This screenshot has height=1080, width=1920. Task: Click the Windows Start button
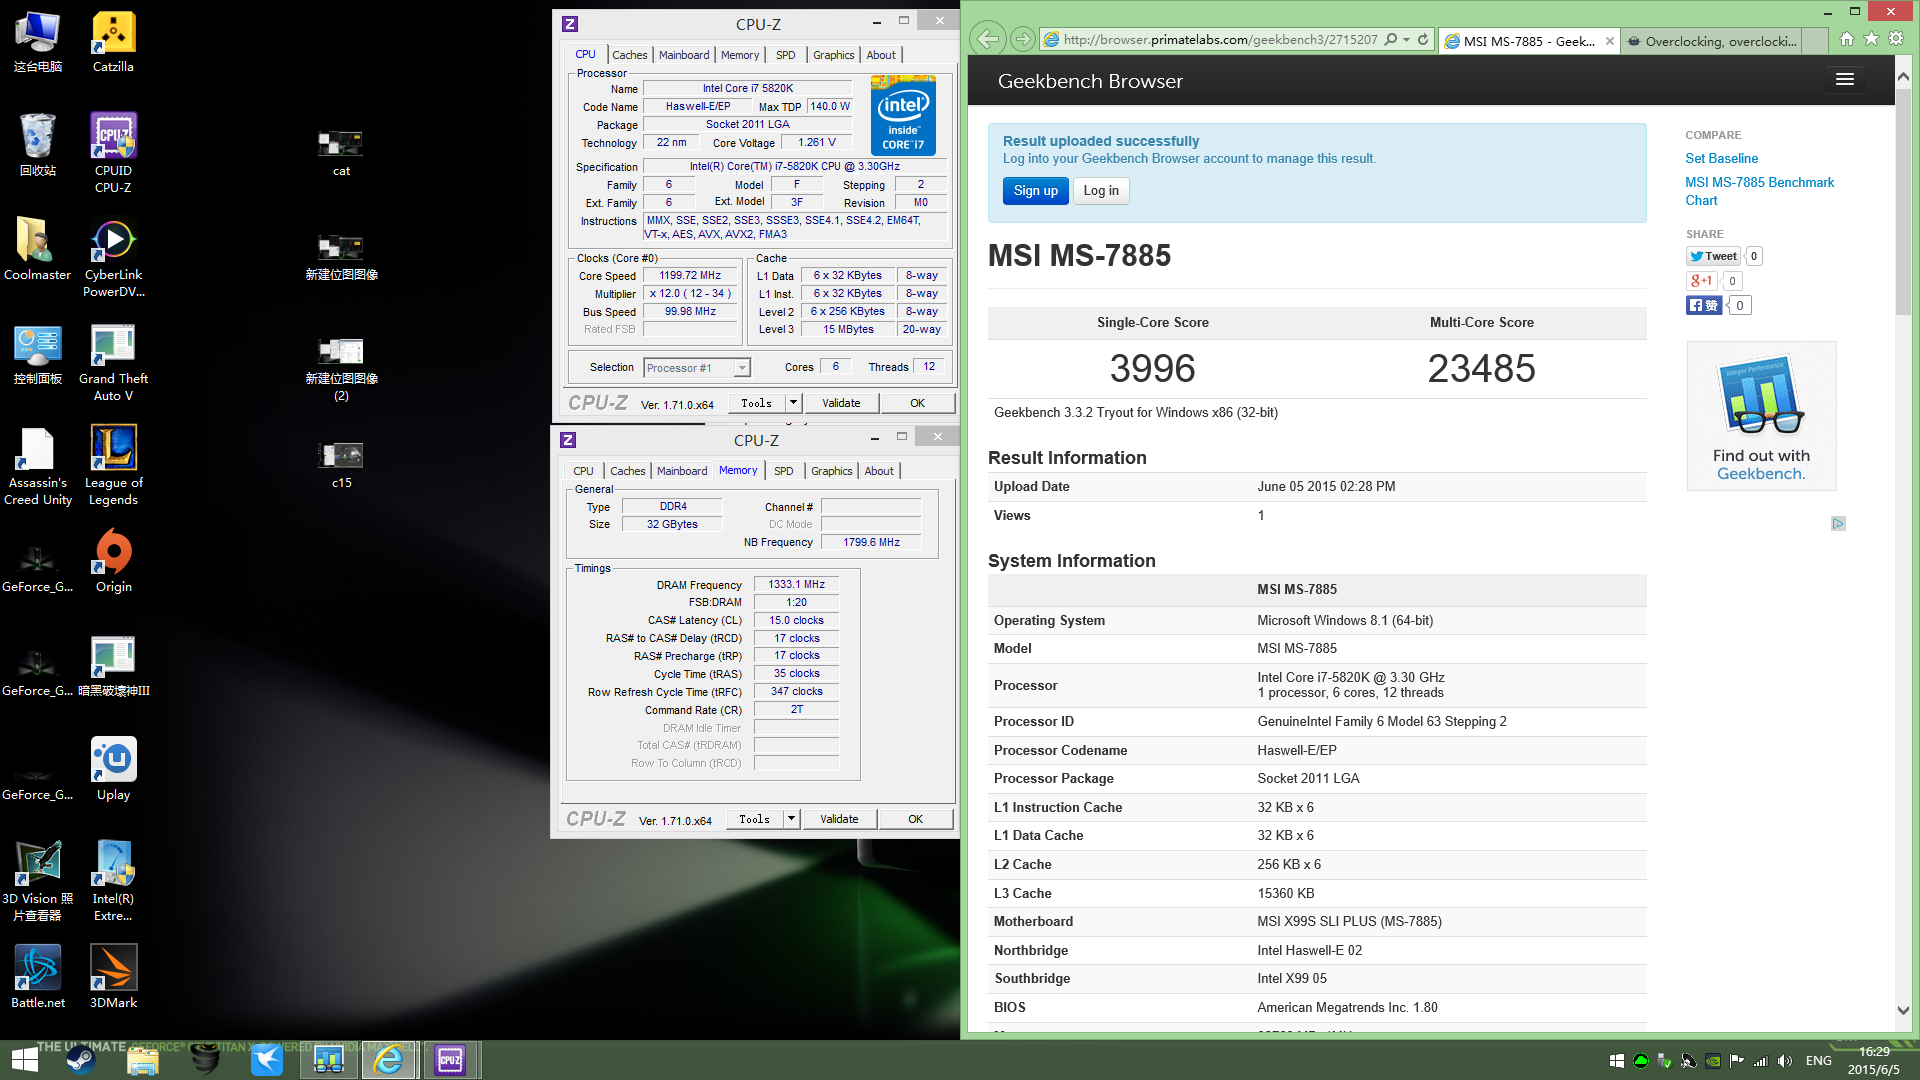point(24,1060)
